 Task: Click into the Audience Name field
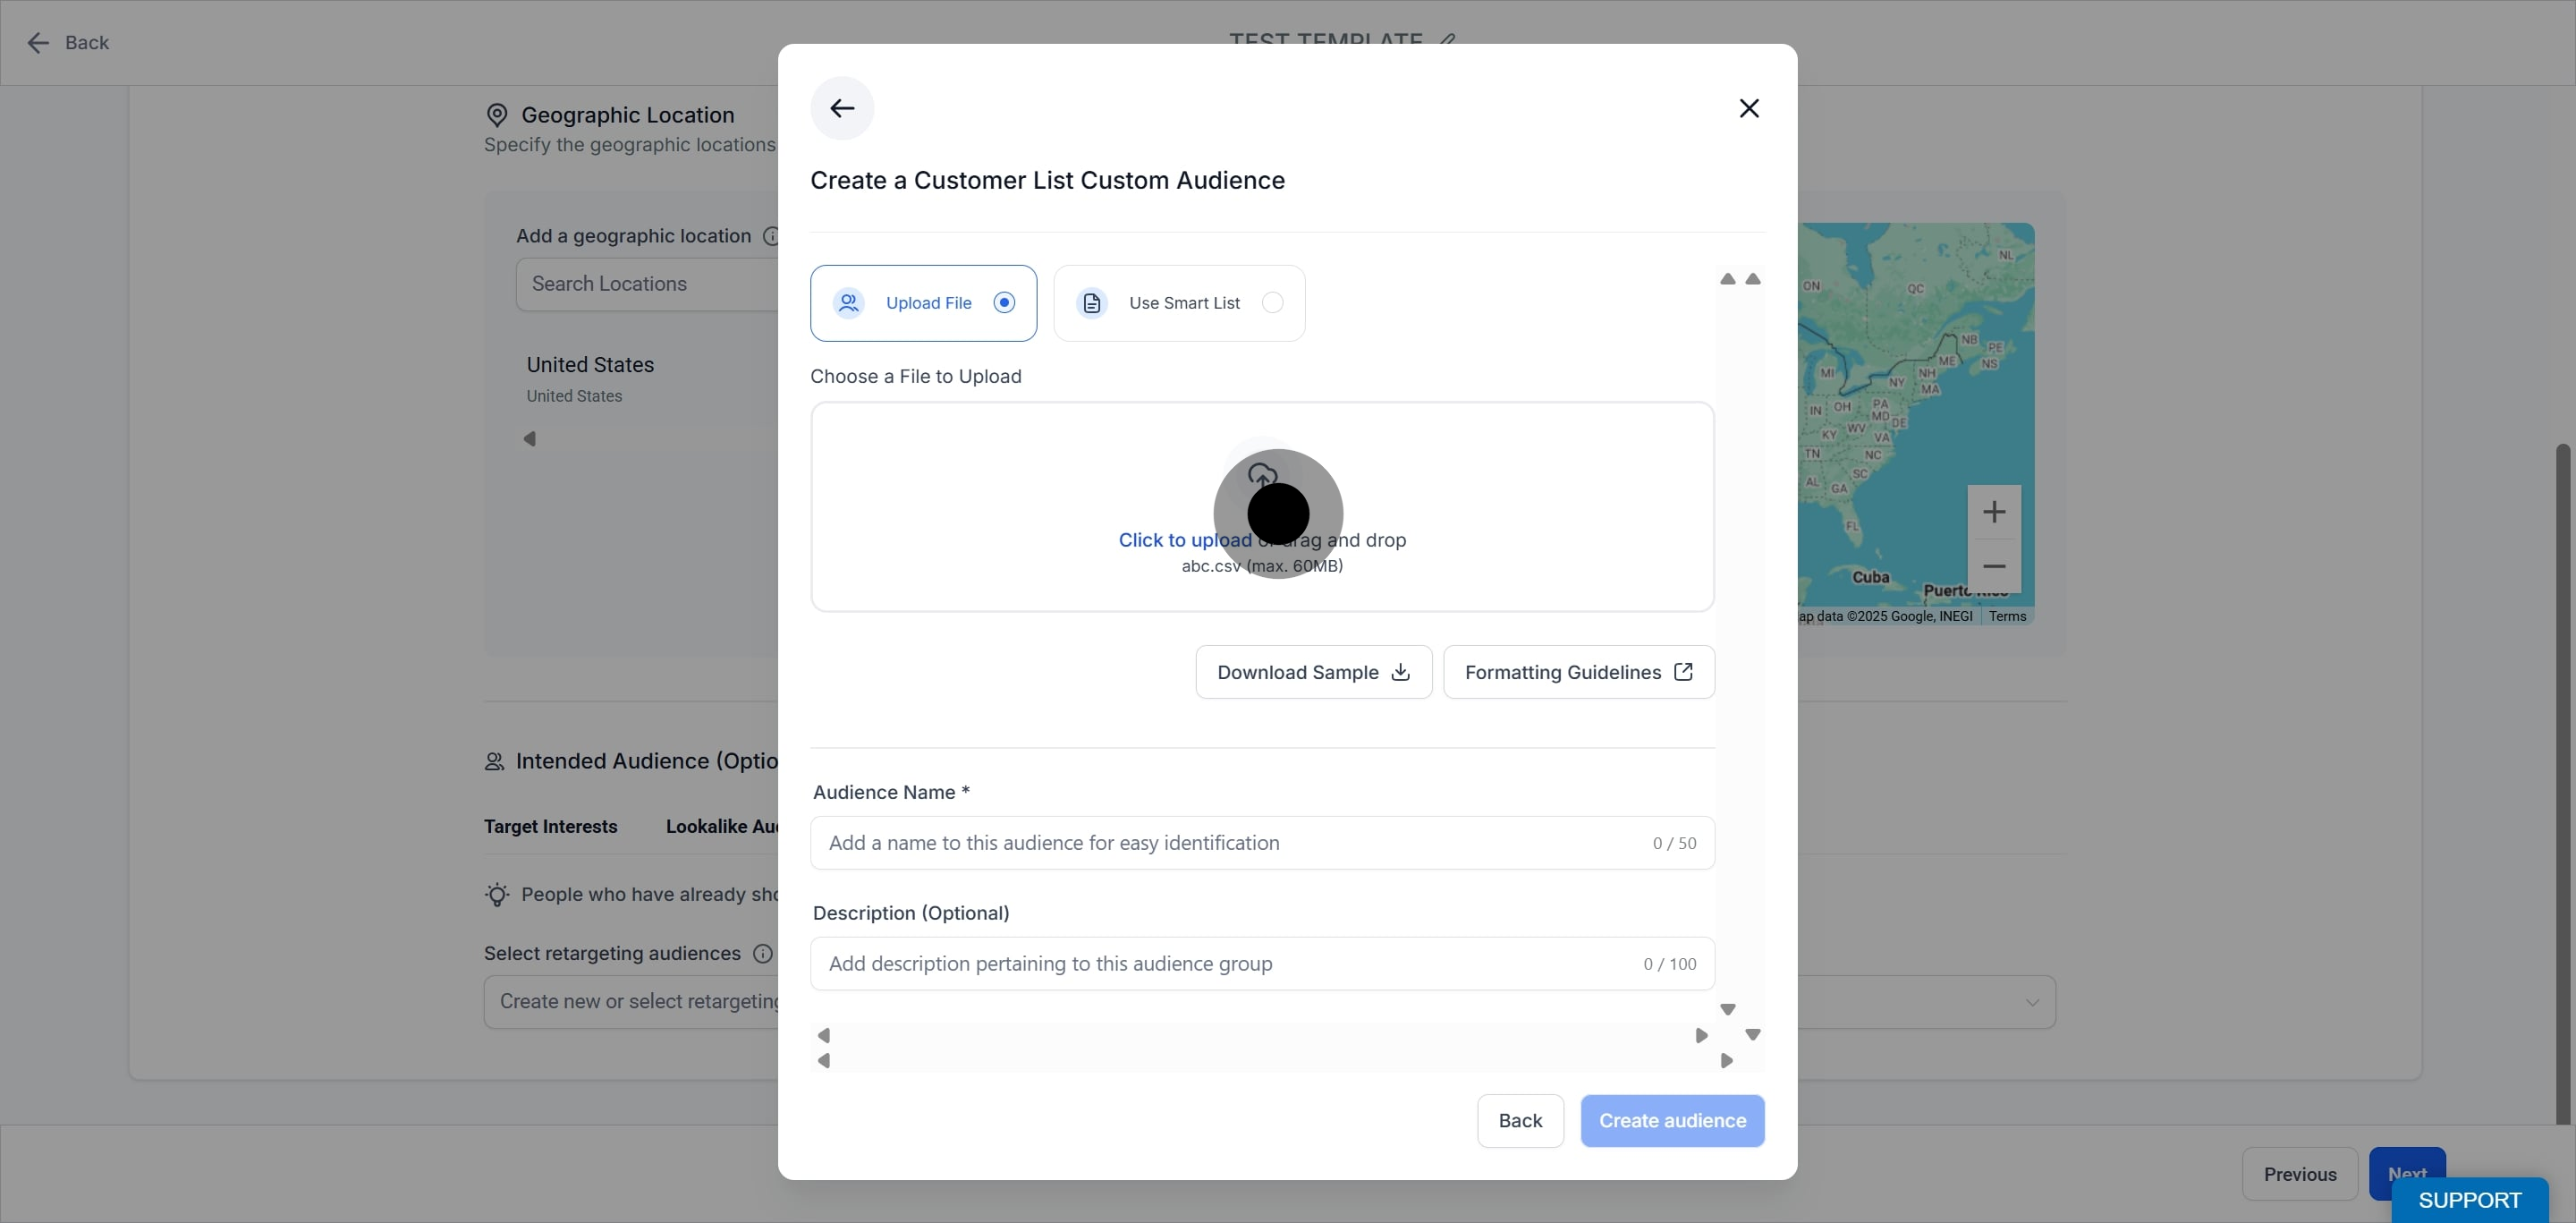pos(1262,843)
